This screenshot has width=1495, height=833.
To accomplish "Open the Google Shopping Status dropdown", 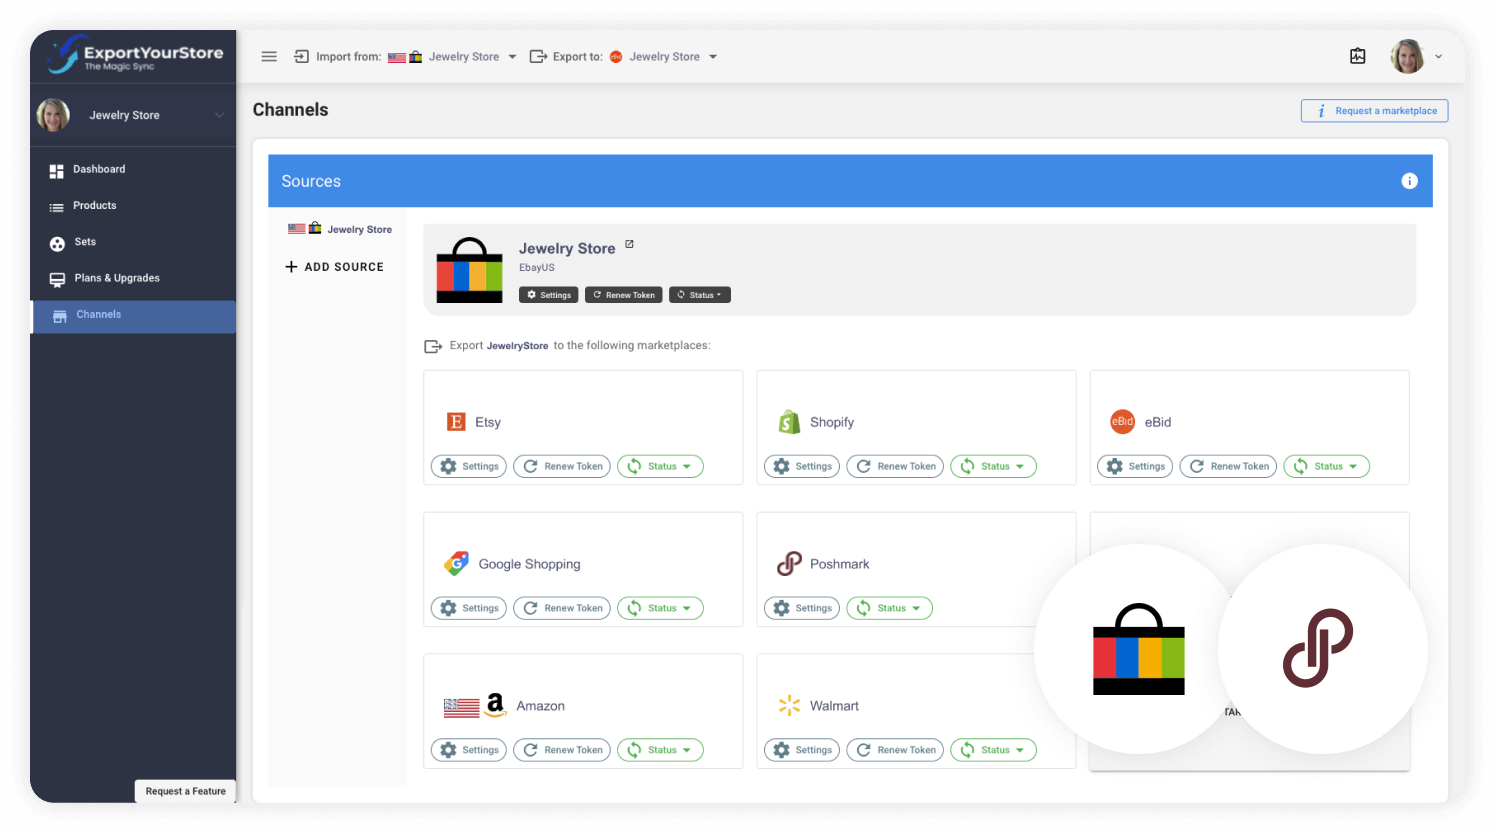I will click(660, 608).
